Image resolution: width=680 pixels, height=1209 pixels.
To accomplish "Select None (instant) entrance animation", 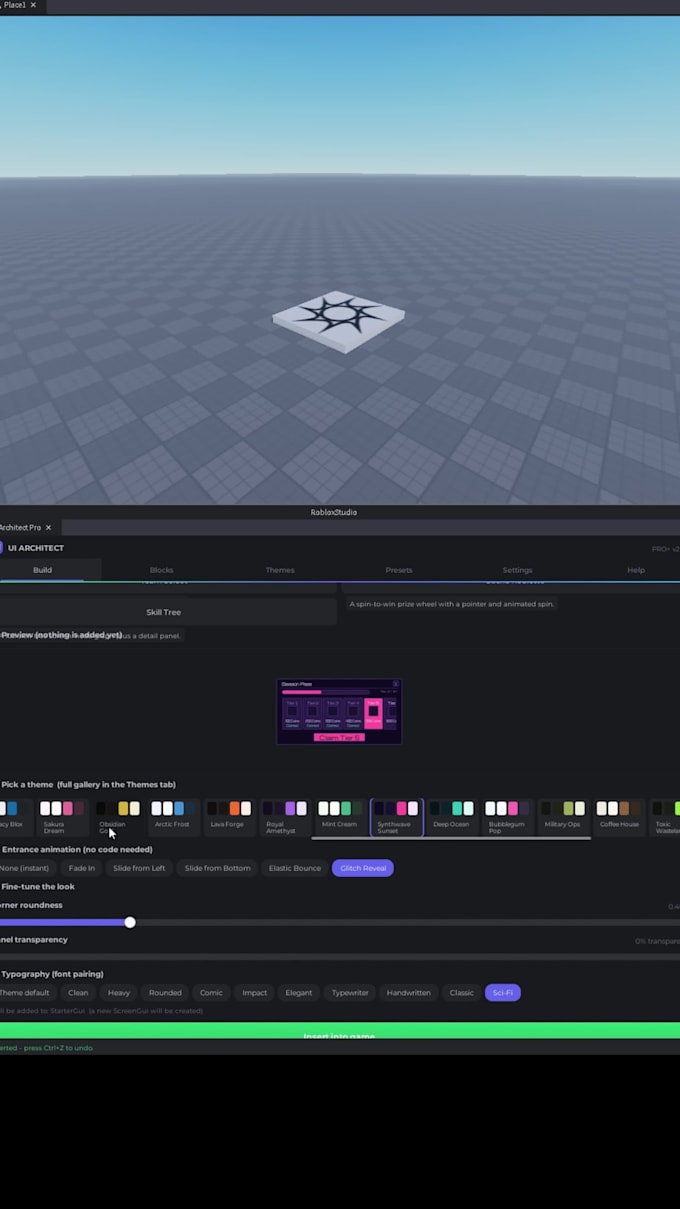I will [26, 868].
